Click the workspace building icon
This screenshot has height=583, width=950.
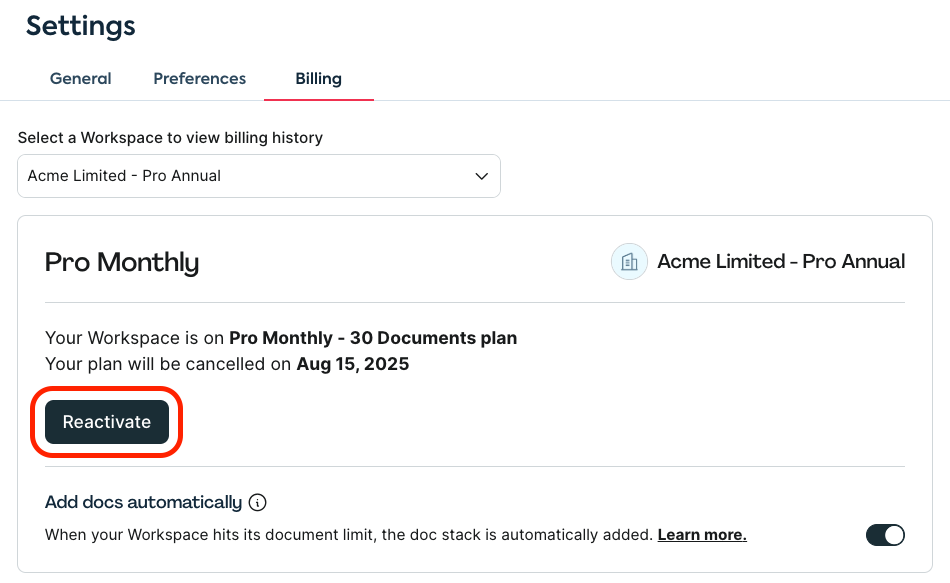tap(629, 262)
